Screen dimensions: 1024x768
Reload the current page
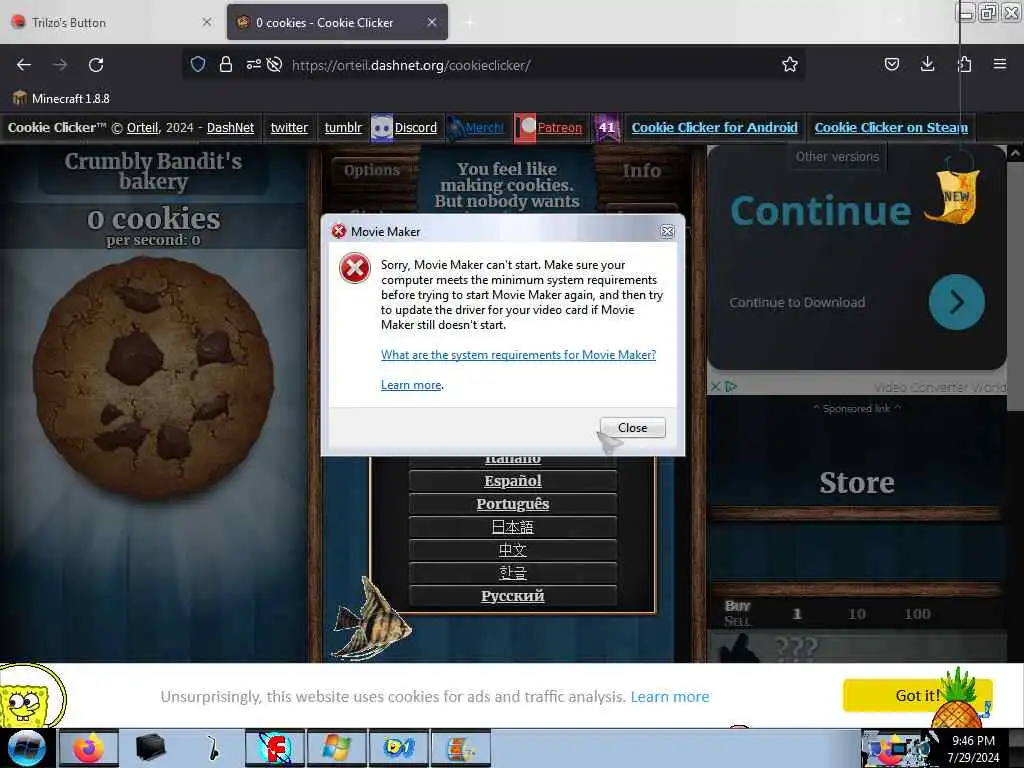[96, 65]
